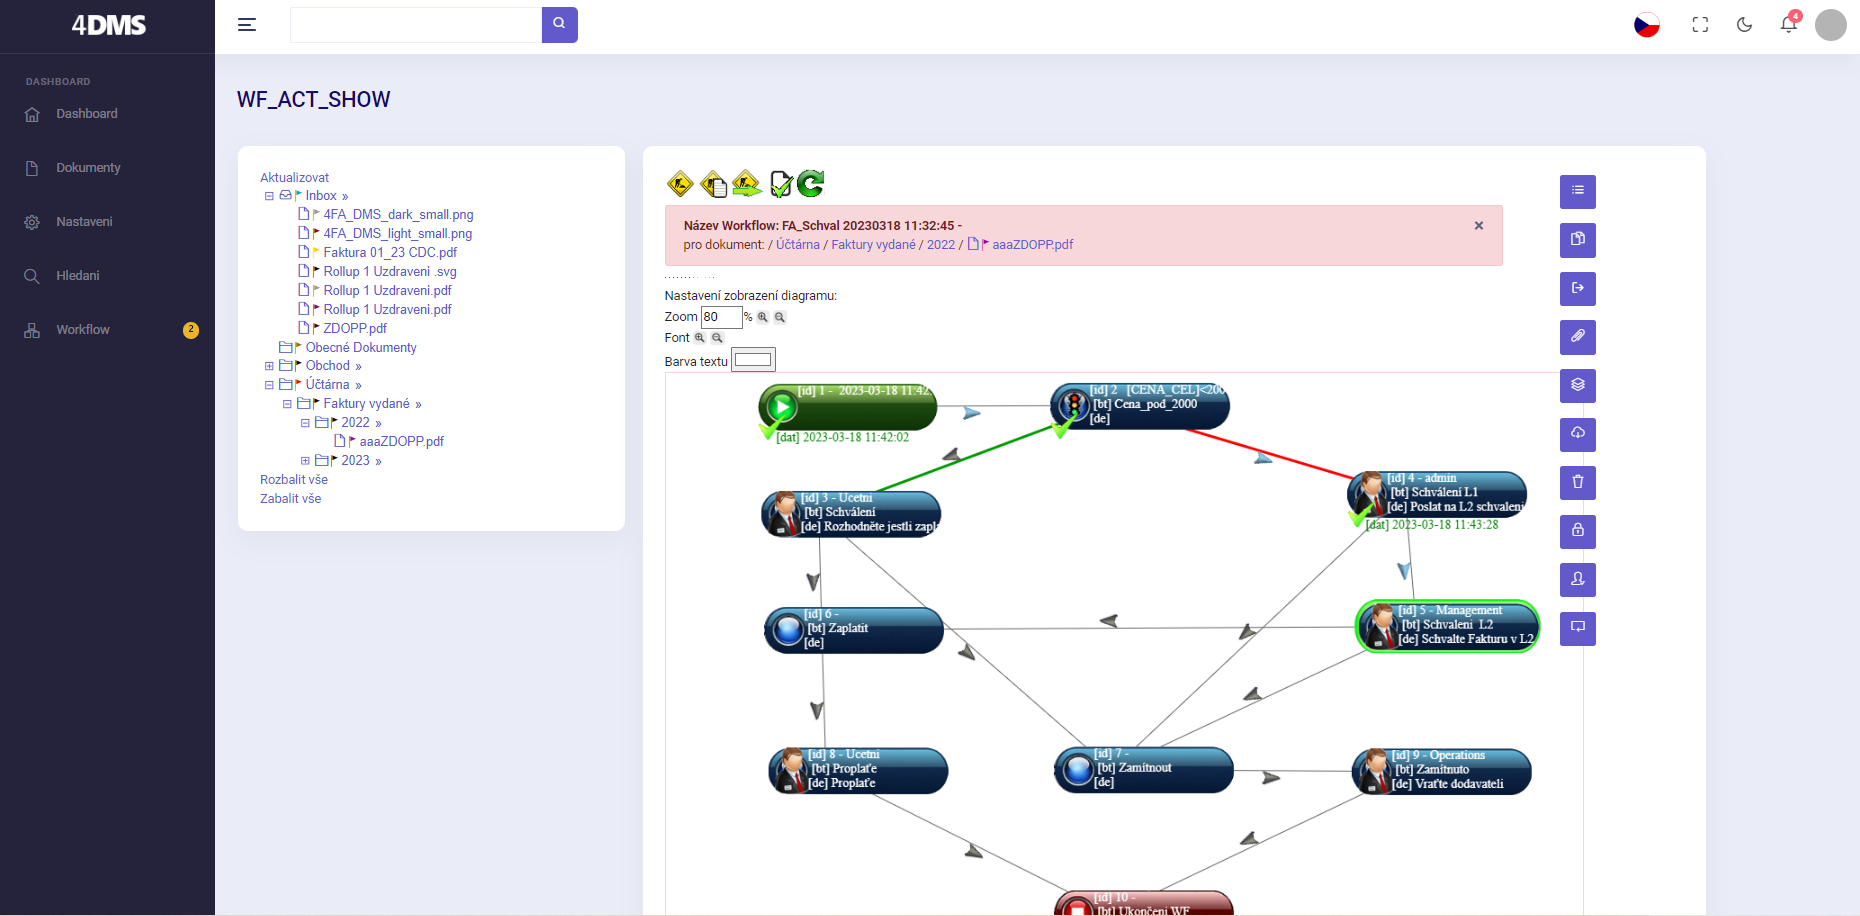This screenshot has width=1860, height=916.
Task: Toggle fullscreen mode in header
Action: coord(1700,25)
